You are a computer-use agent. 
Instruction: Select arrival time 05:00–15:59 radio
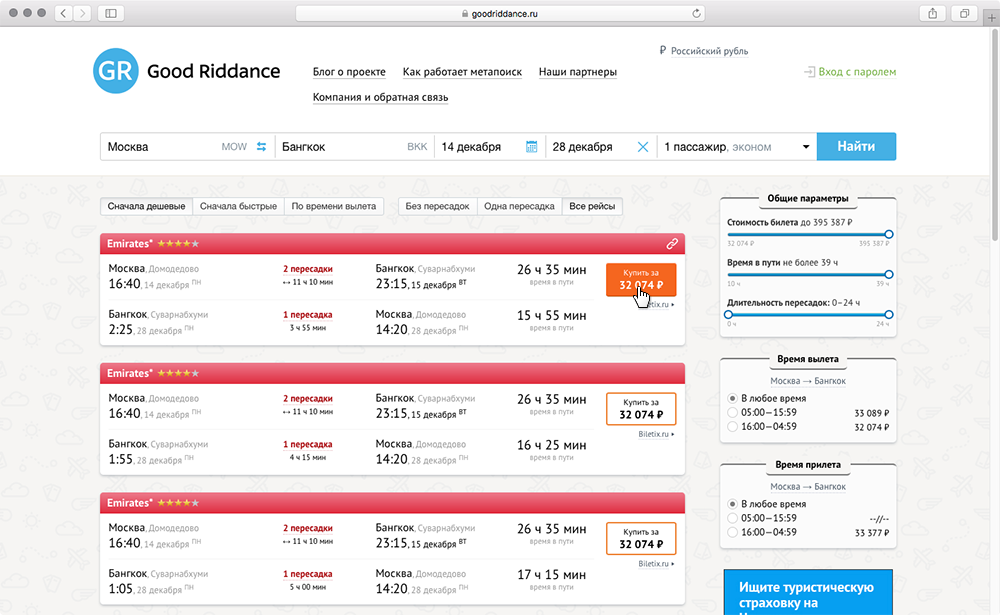(x=733, y=518)
